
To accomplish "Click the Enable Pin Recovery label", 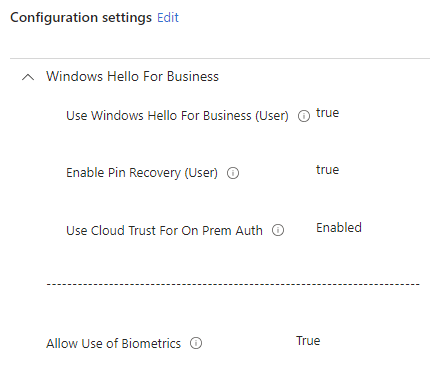I will pyautogui.click(x=142, y=173).
